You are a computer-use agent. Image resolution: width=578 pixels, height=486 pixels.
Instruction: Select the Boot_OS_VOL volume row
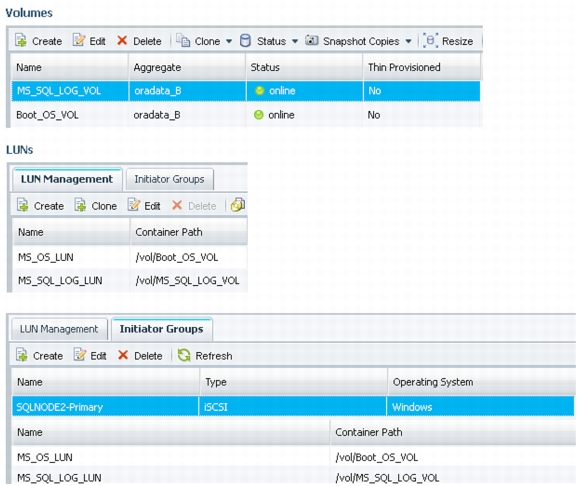[x=246, y=115]
